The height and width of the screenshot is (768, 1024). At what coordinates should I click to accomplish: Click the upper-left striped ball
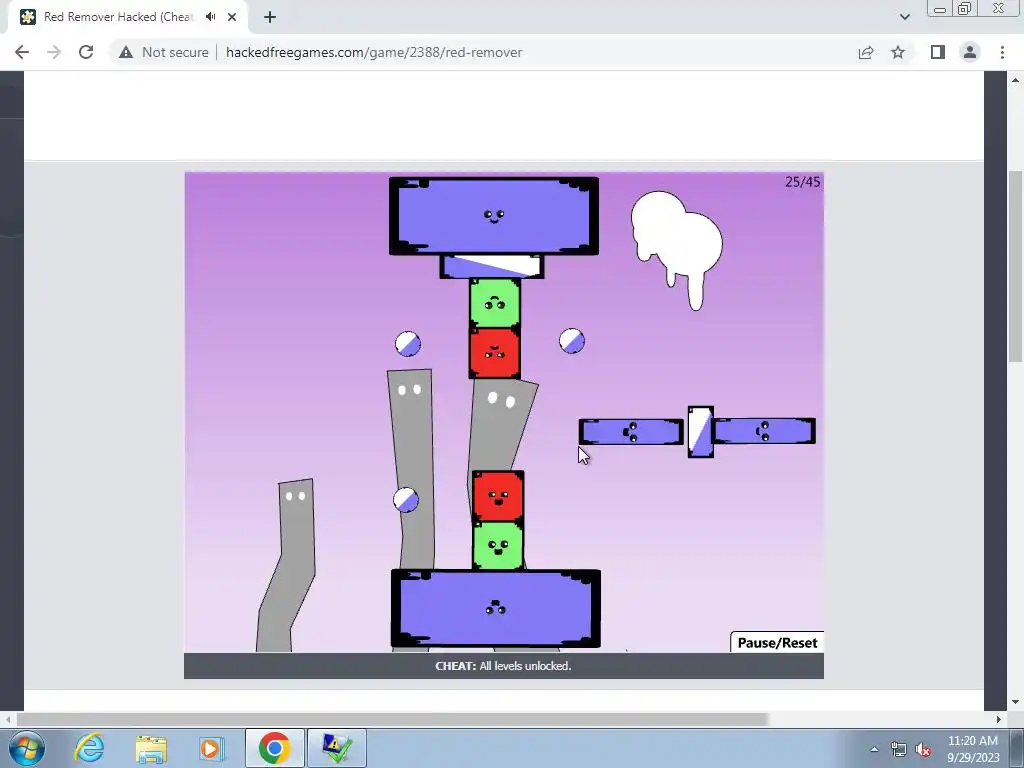tap(408, 344)
